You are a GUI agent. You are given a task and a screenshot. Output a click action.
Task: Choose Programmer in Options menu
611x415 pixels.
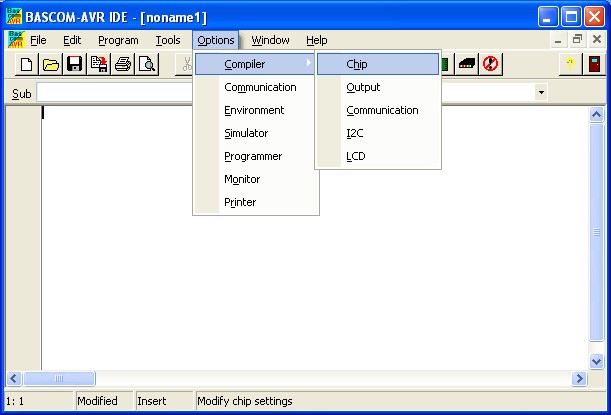(256, 156)
